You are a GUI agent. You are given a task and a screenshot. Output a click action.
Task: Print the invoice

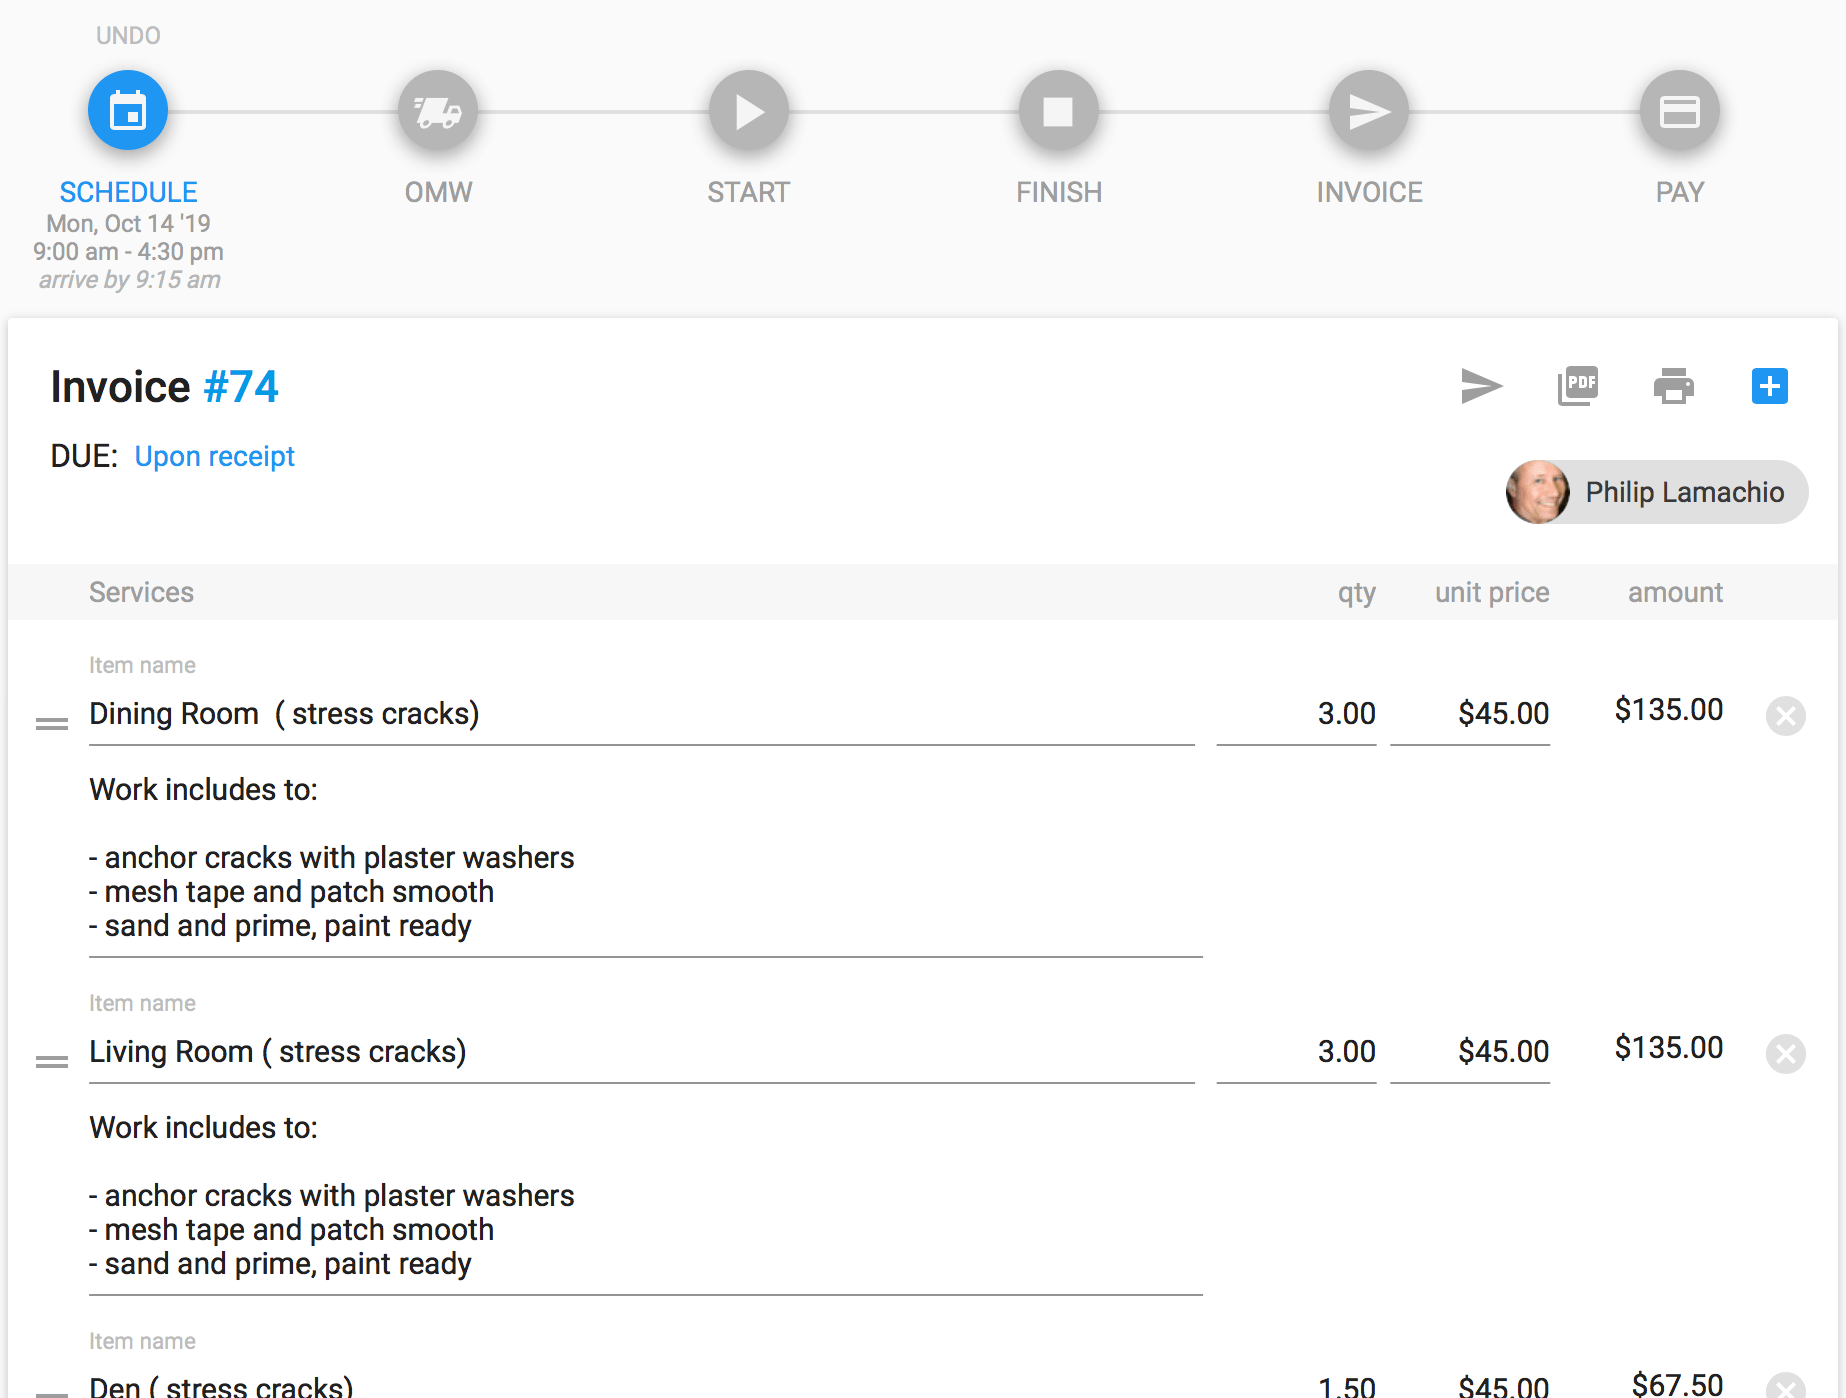click(1674, 386)
